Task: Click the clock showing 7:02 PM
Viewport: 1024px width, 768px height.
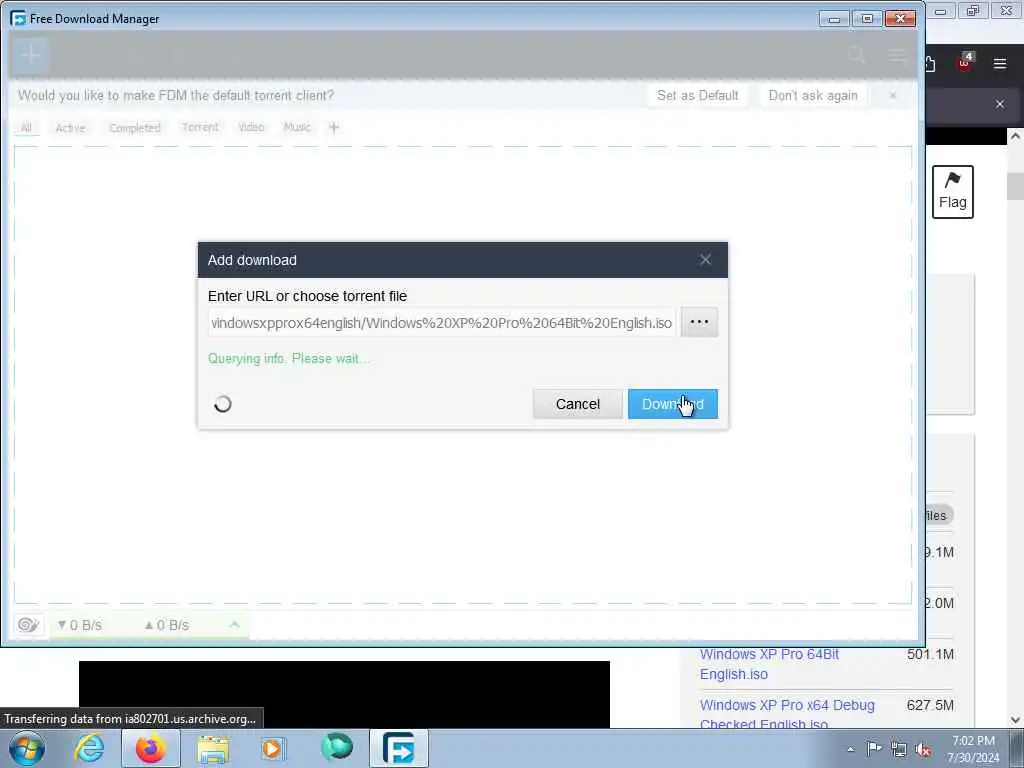Action: 973,741
